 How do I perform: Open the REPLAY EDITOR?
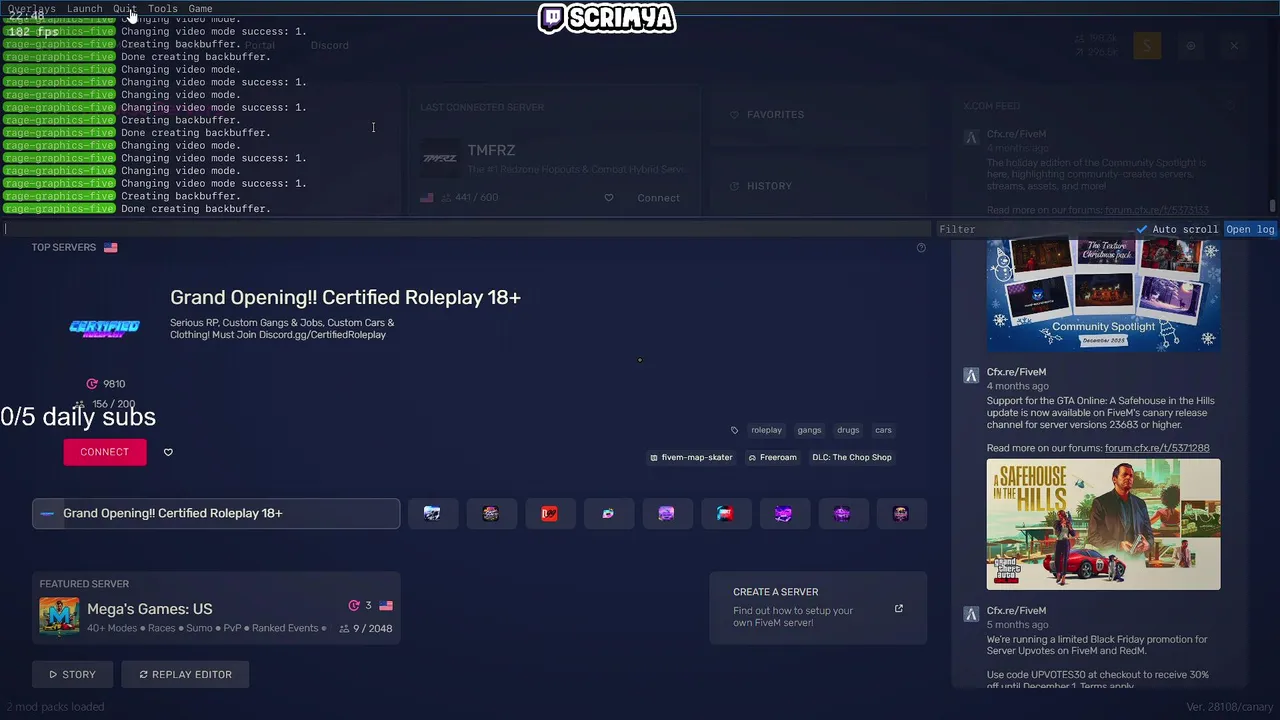pos(185,674)
